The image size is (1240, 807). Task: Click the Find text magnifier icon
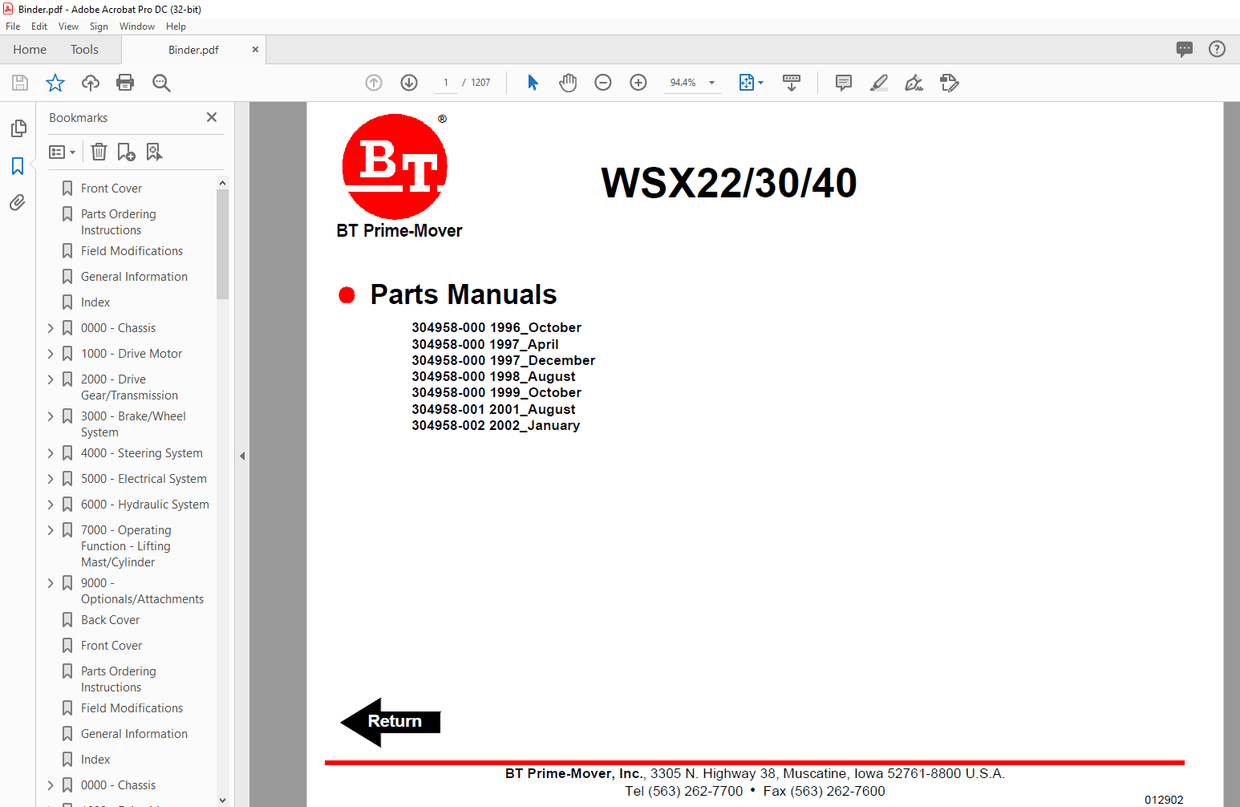click(162, 82)
